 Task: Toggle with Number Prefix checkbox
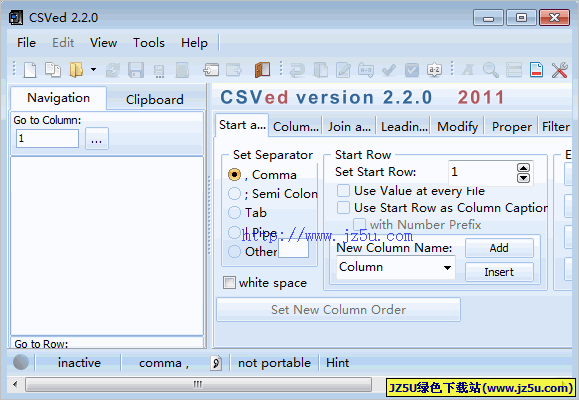pyautogui.click(x=359, y=224)
